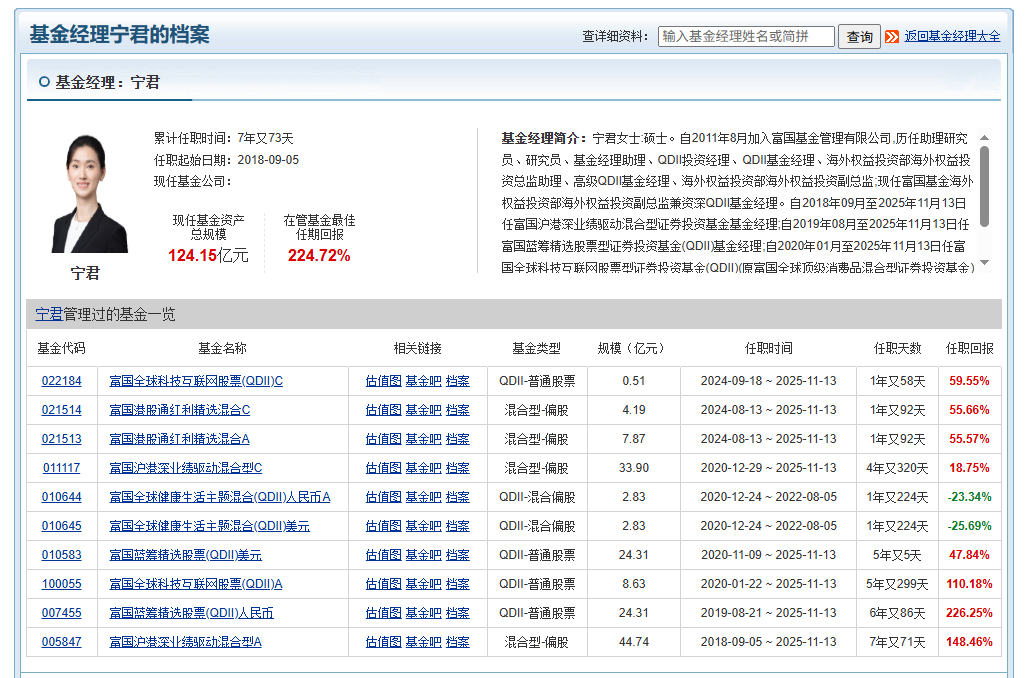The height and width of the screenshot is (678, 1028).
Task: Click the -25.69% return value
Action: tap(970, 526)
